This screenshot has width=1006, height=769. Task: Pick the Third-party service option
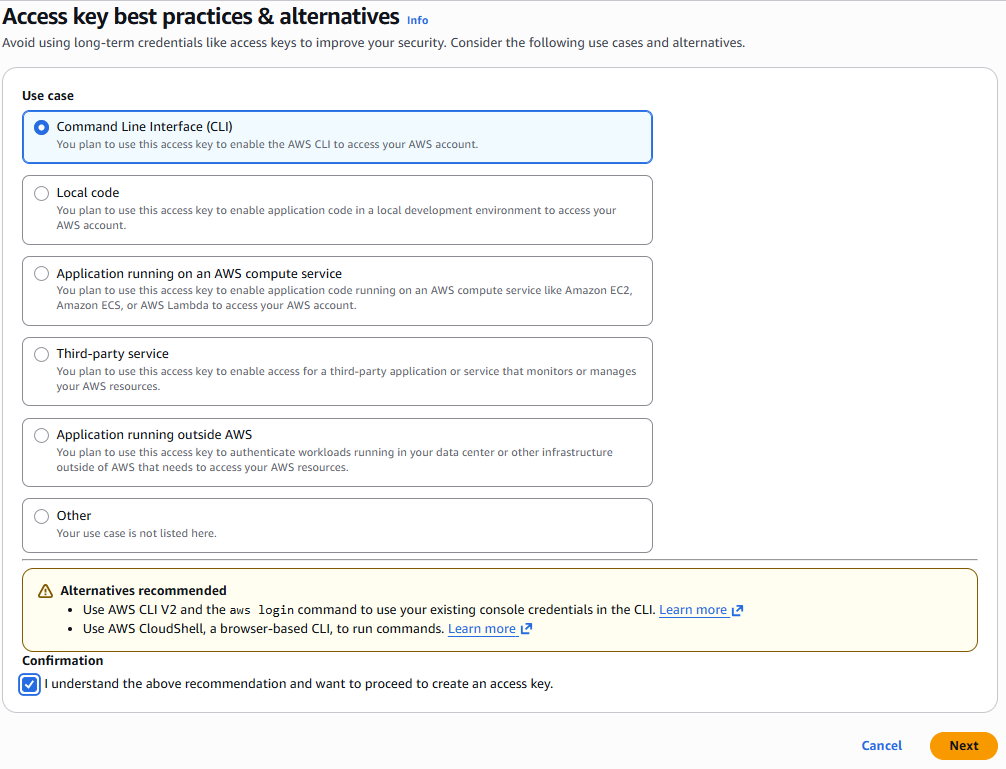[x=41, y=354]
